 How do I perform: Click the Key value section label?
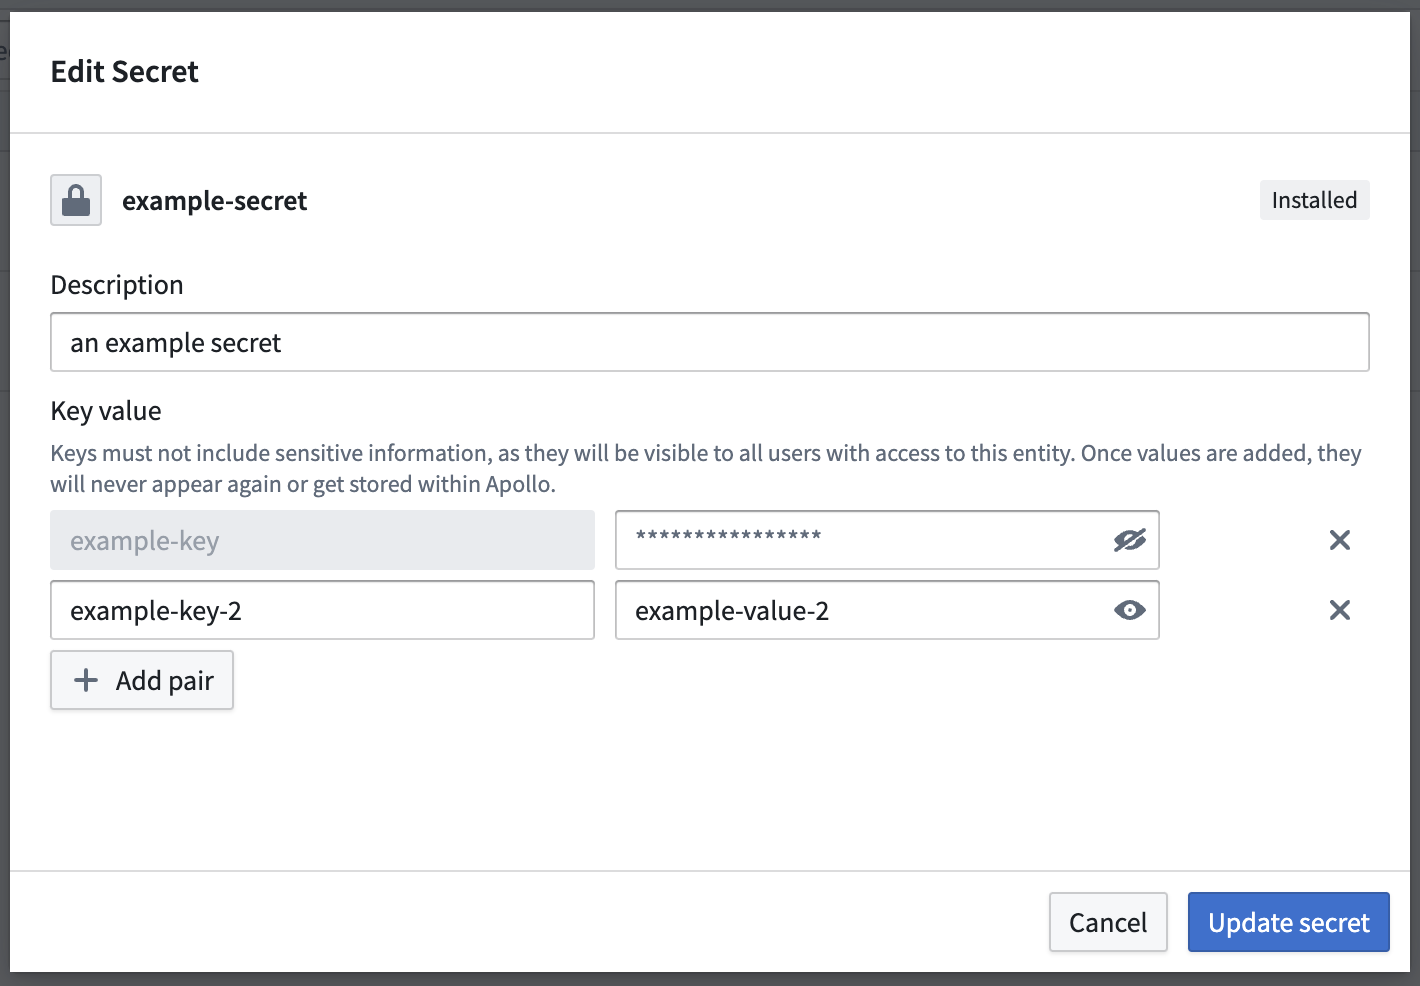(x=106, y=411)
